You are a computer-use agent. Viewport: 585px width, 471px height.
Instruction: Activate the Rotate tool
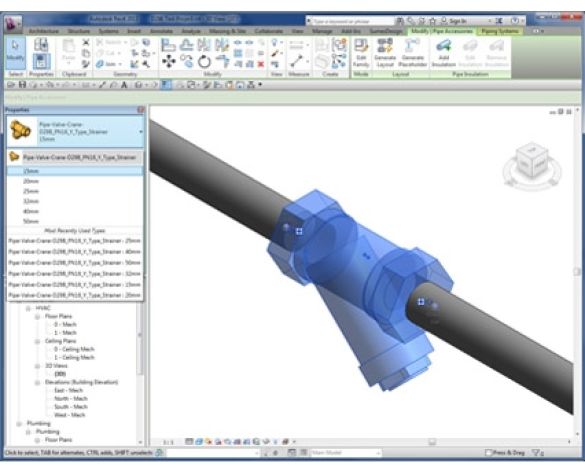(204, 61)
